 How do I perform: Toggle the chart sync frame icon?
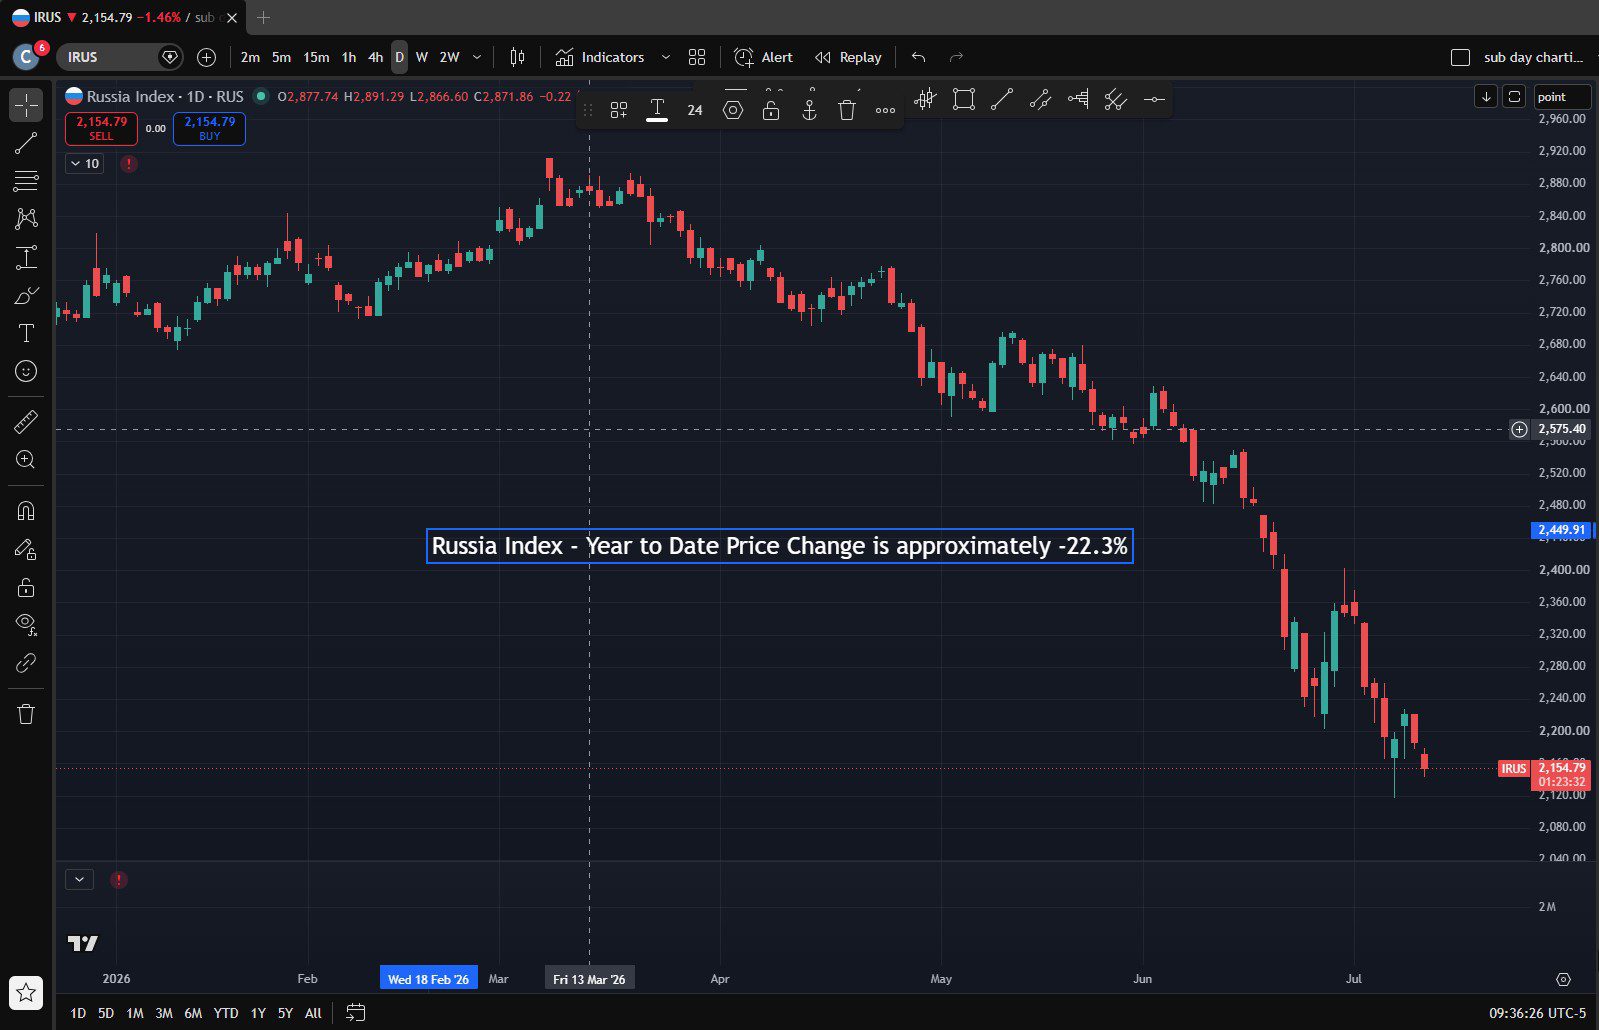click(1515, 96)
